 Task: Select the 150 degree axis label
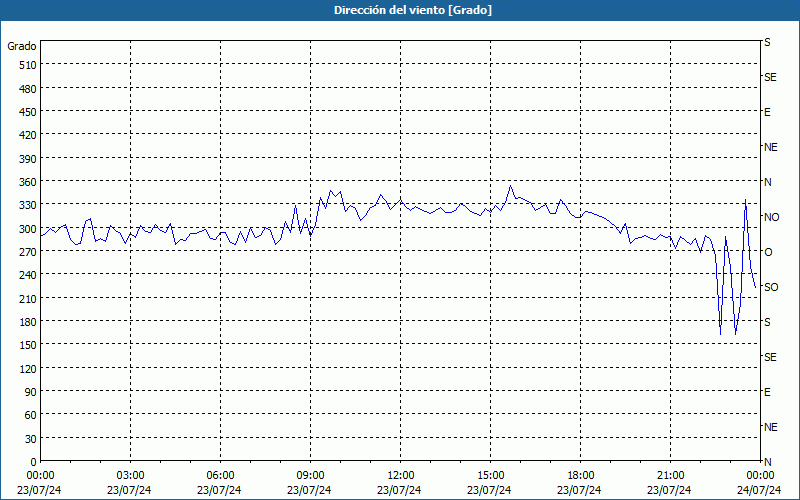click(29, 345)
